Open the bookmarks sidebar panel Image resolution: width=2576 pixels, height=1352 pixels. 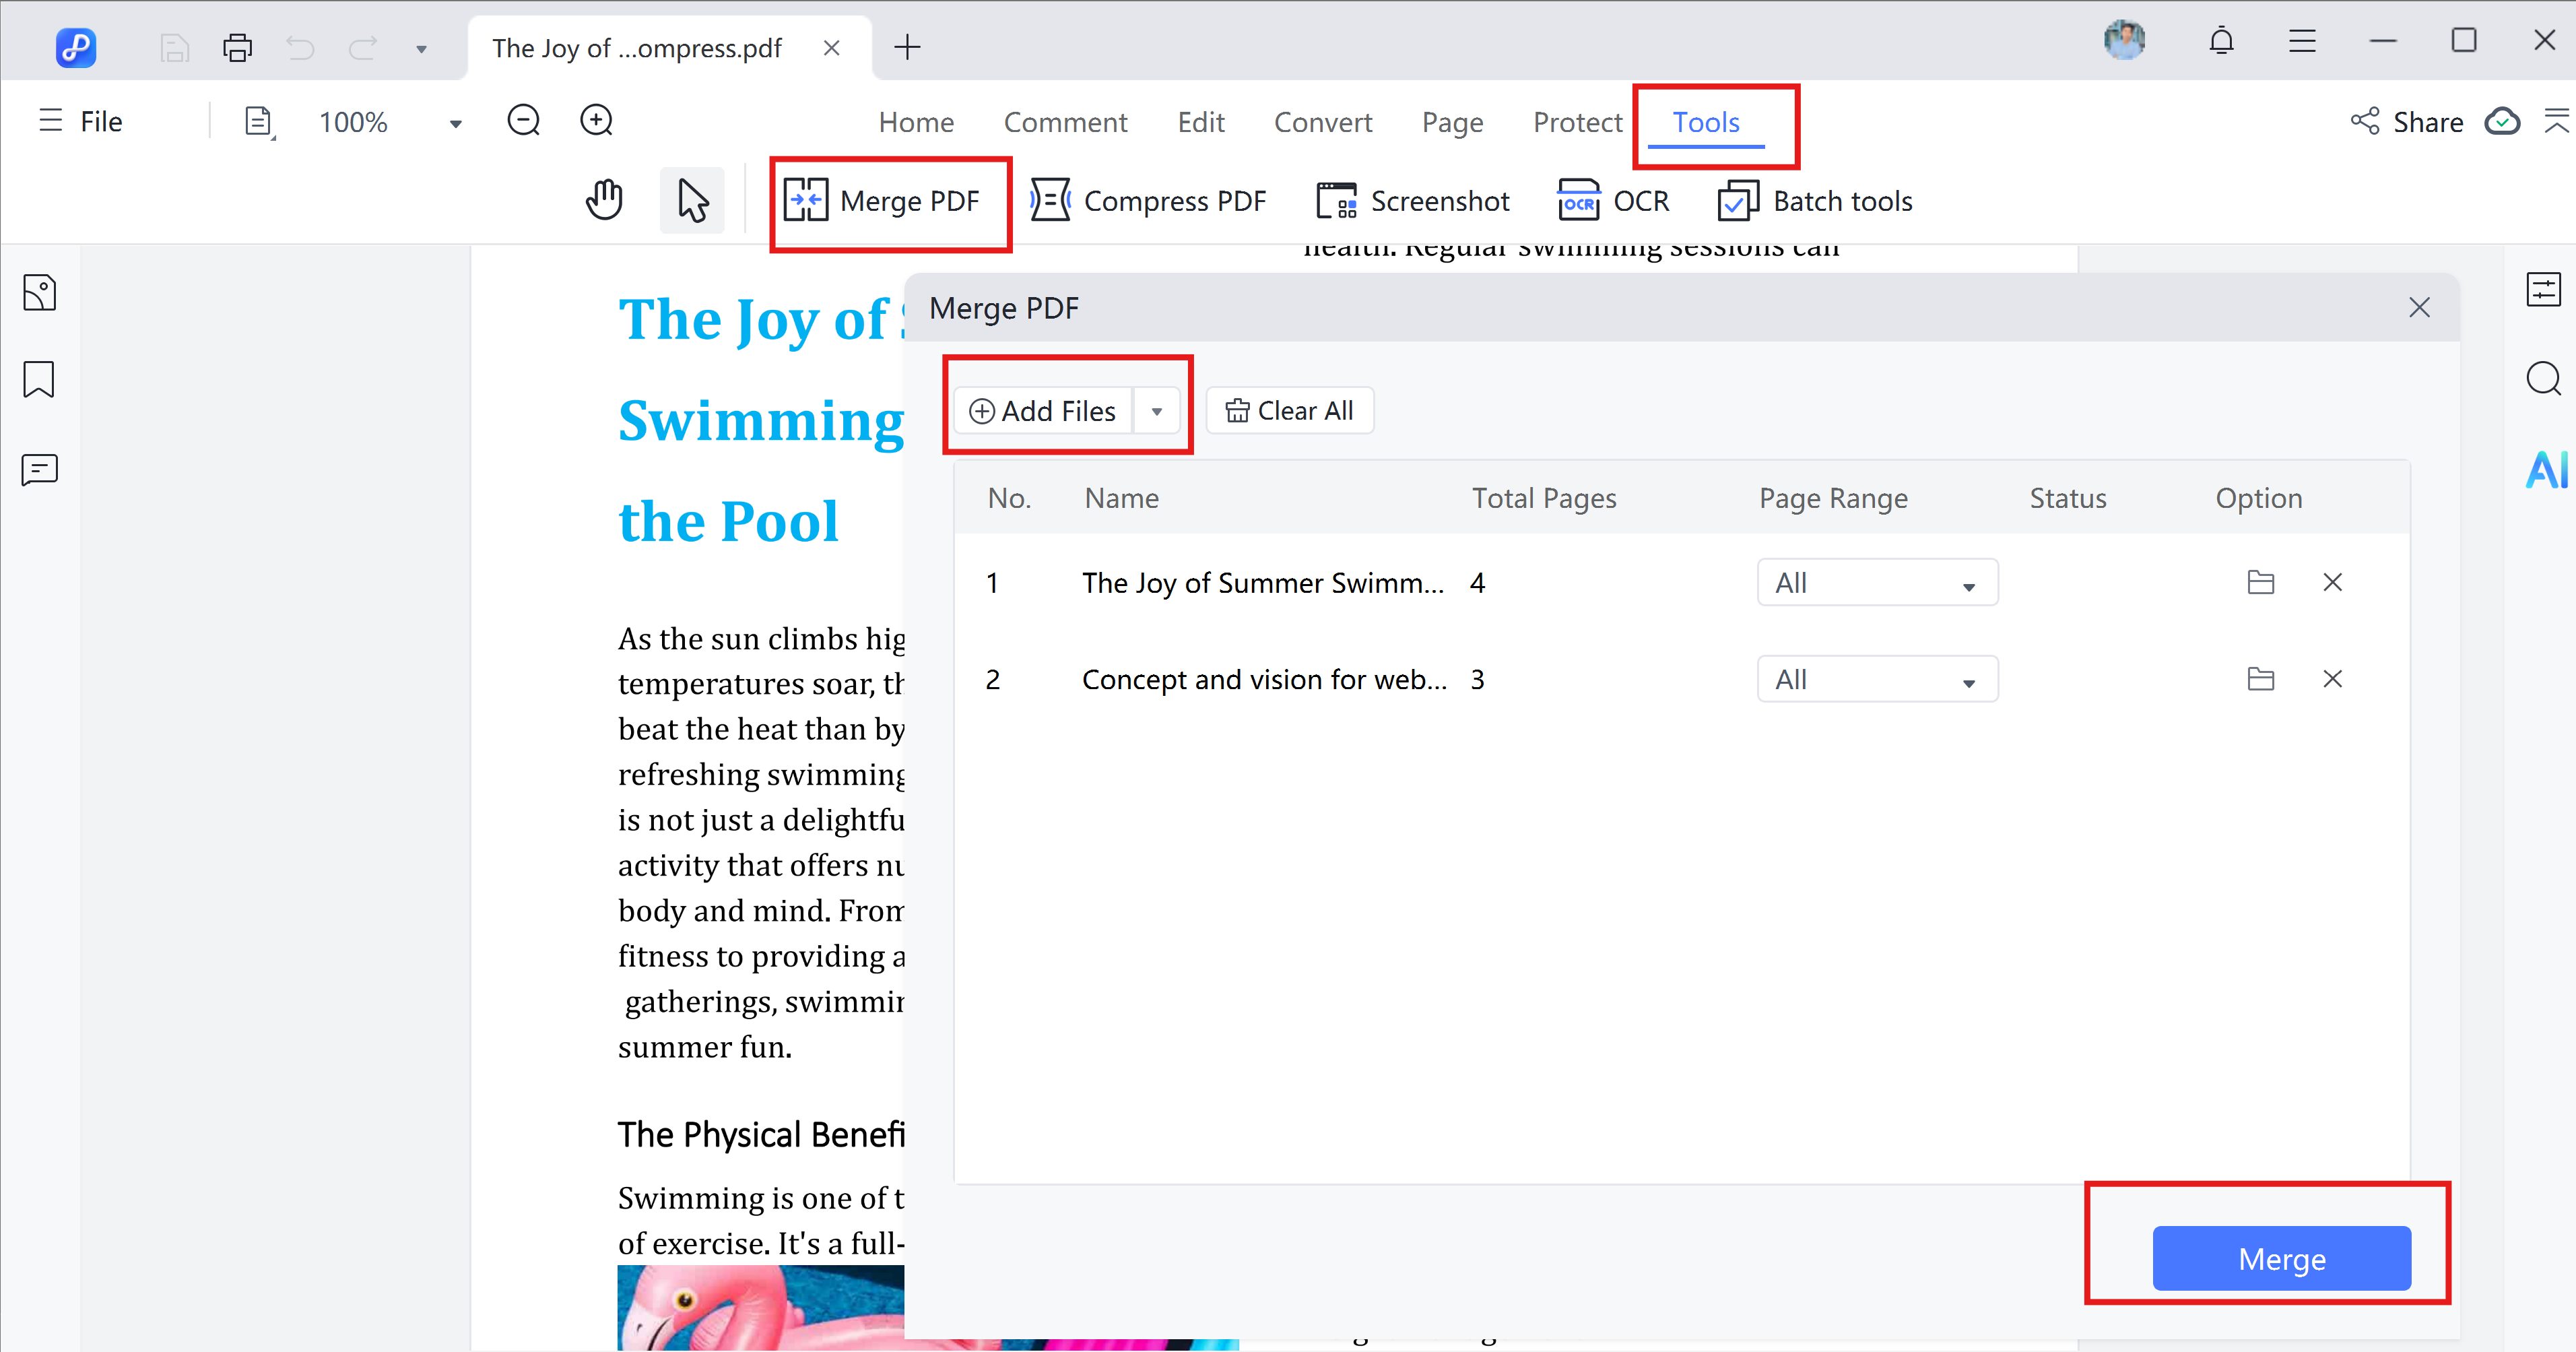(39, 380)
